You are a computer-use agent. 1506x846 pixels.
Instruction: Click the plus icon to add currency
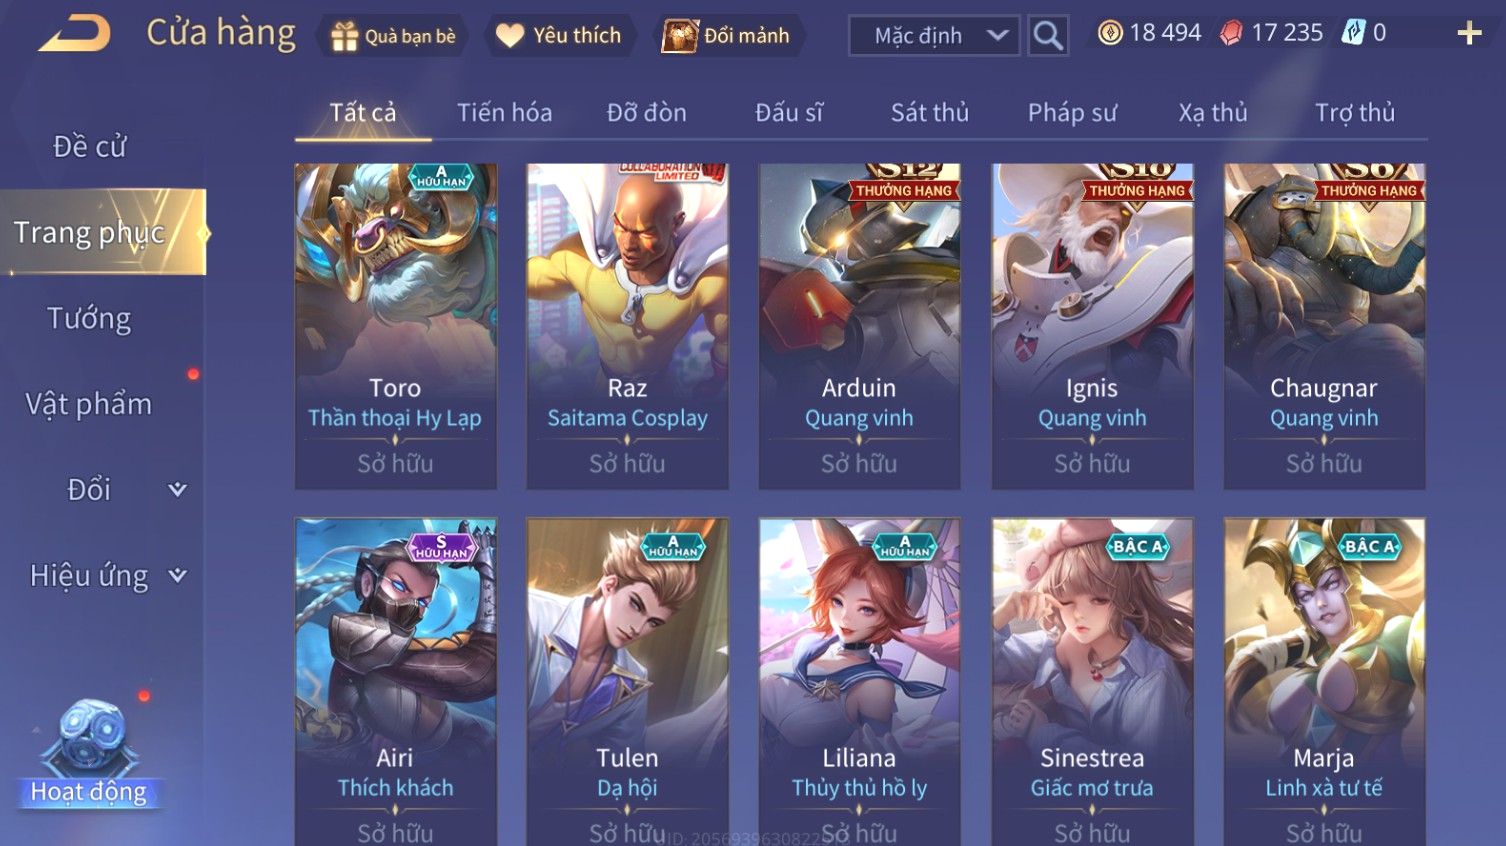point(1469,34)
